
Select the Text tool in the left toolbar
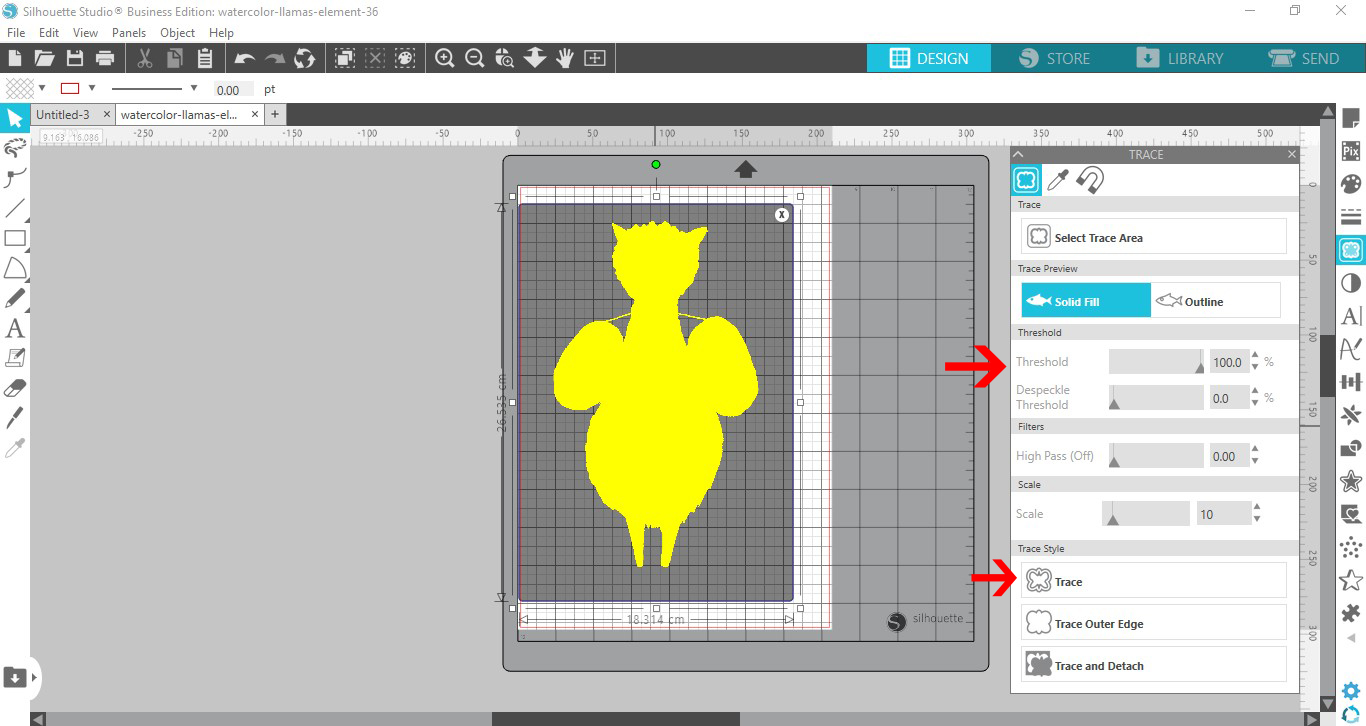point(15,328)
